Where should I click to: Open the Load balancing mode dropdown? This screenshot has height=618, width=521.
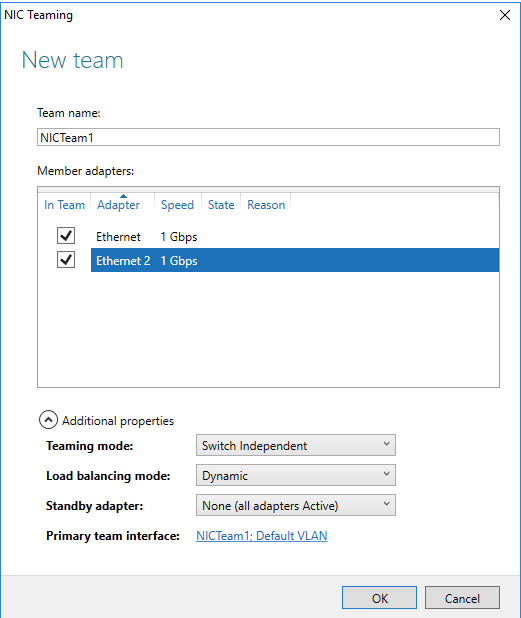click(296, 475)
